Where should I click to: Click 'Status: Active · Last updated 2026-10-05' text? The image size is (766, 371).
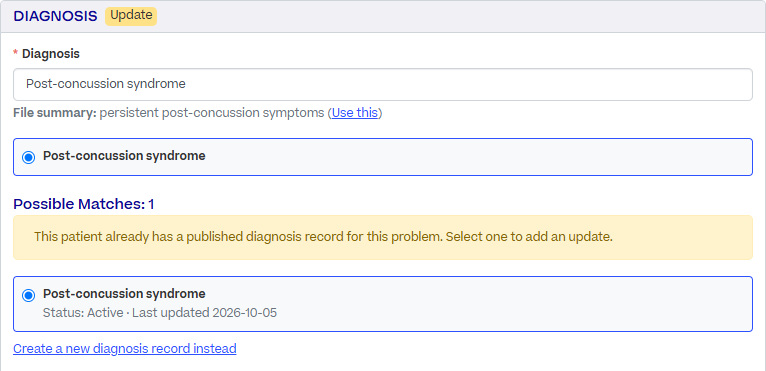[160, 312]
